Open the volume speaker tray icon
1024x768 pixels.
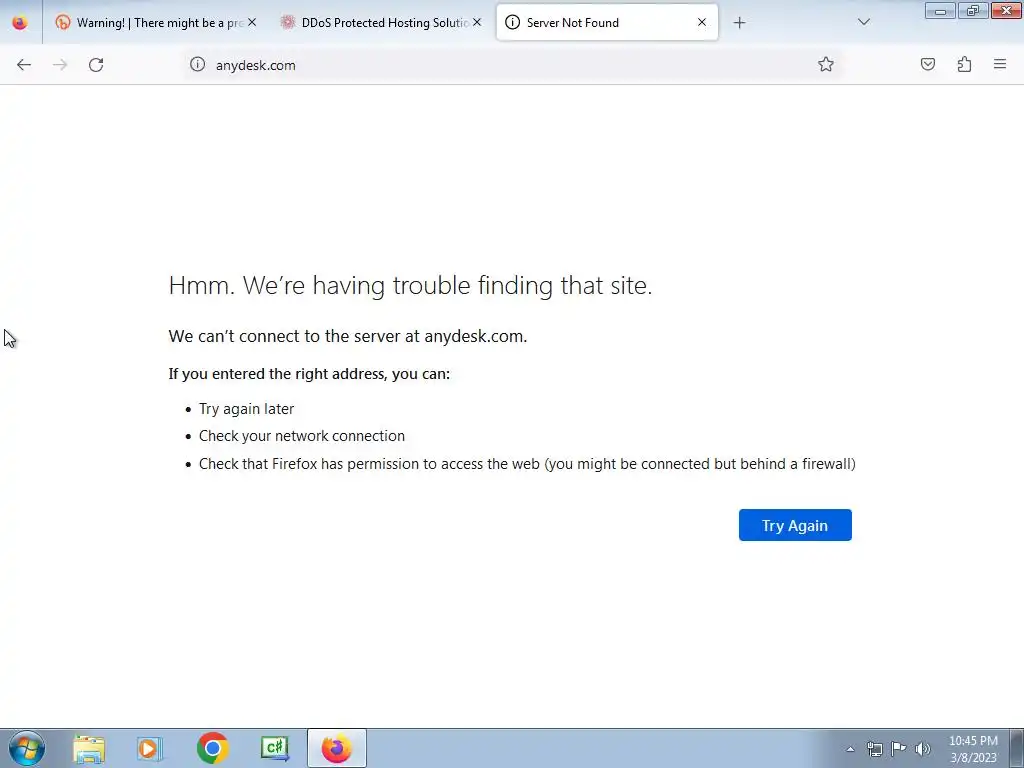coord(923,749)
